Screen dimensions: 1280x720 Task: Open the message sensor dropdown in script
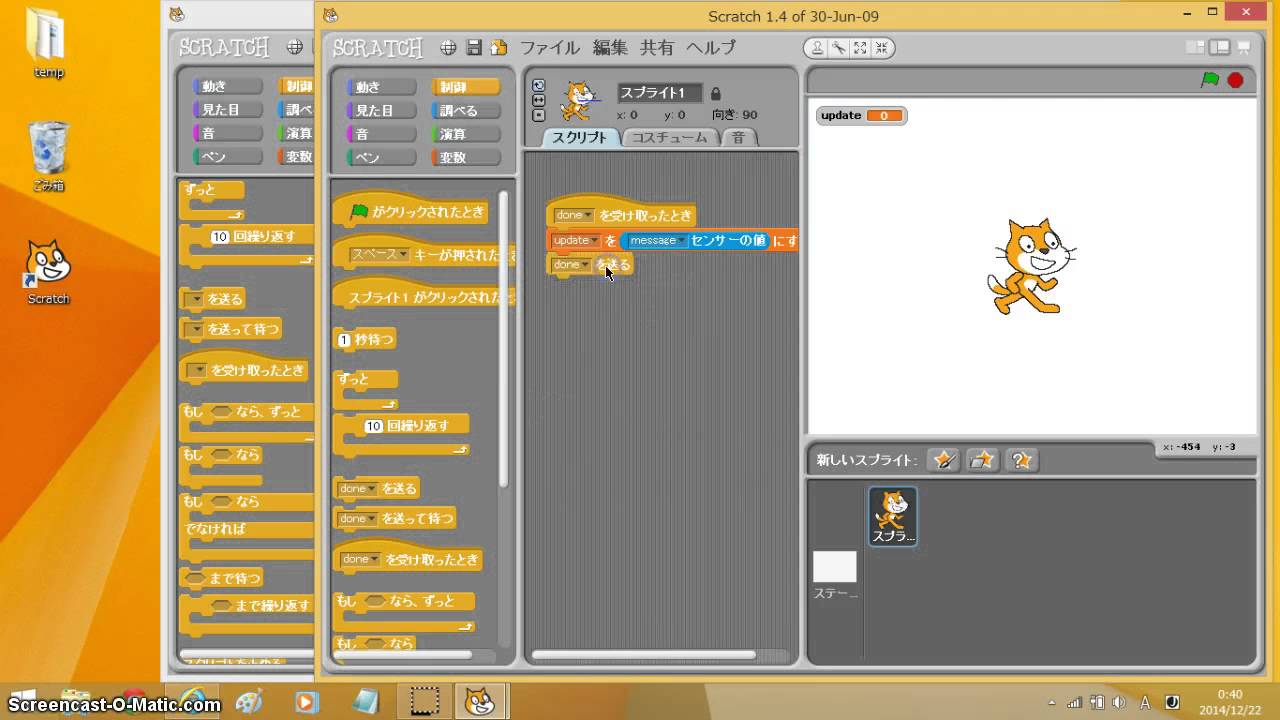coord(657,240)
